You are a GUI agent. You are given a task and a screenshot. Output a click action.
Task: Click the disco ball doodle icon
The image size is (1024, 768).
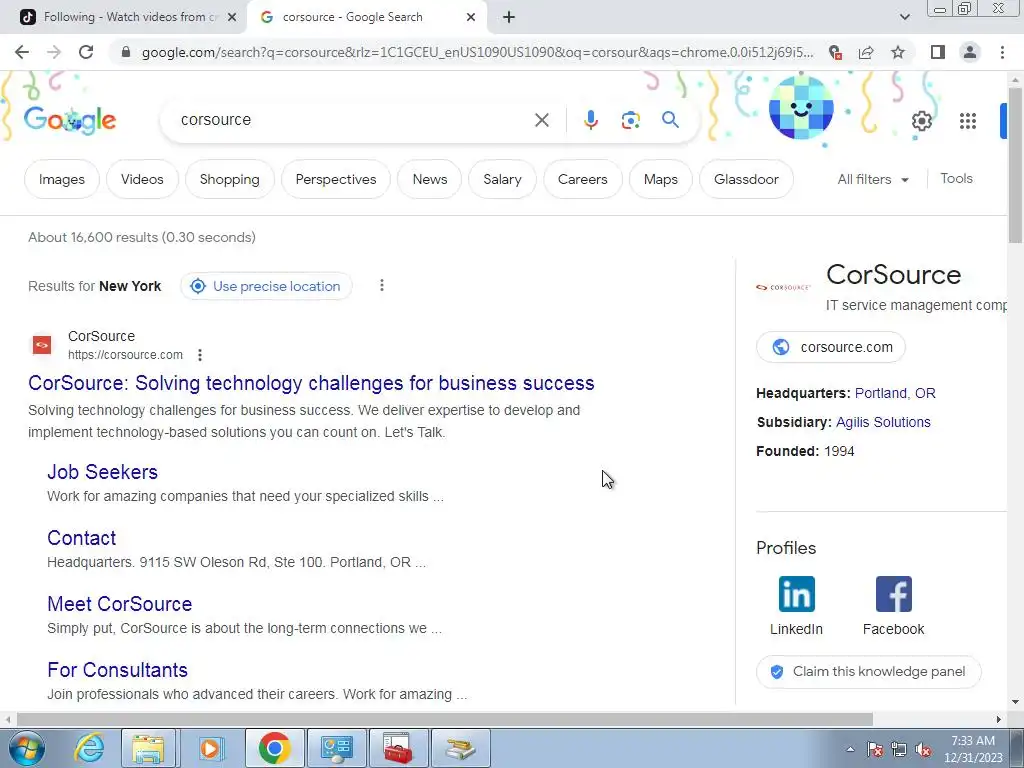[801, 108]
